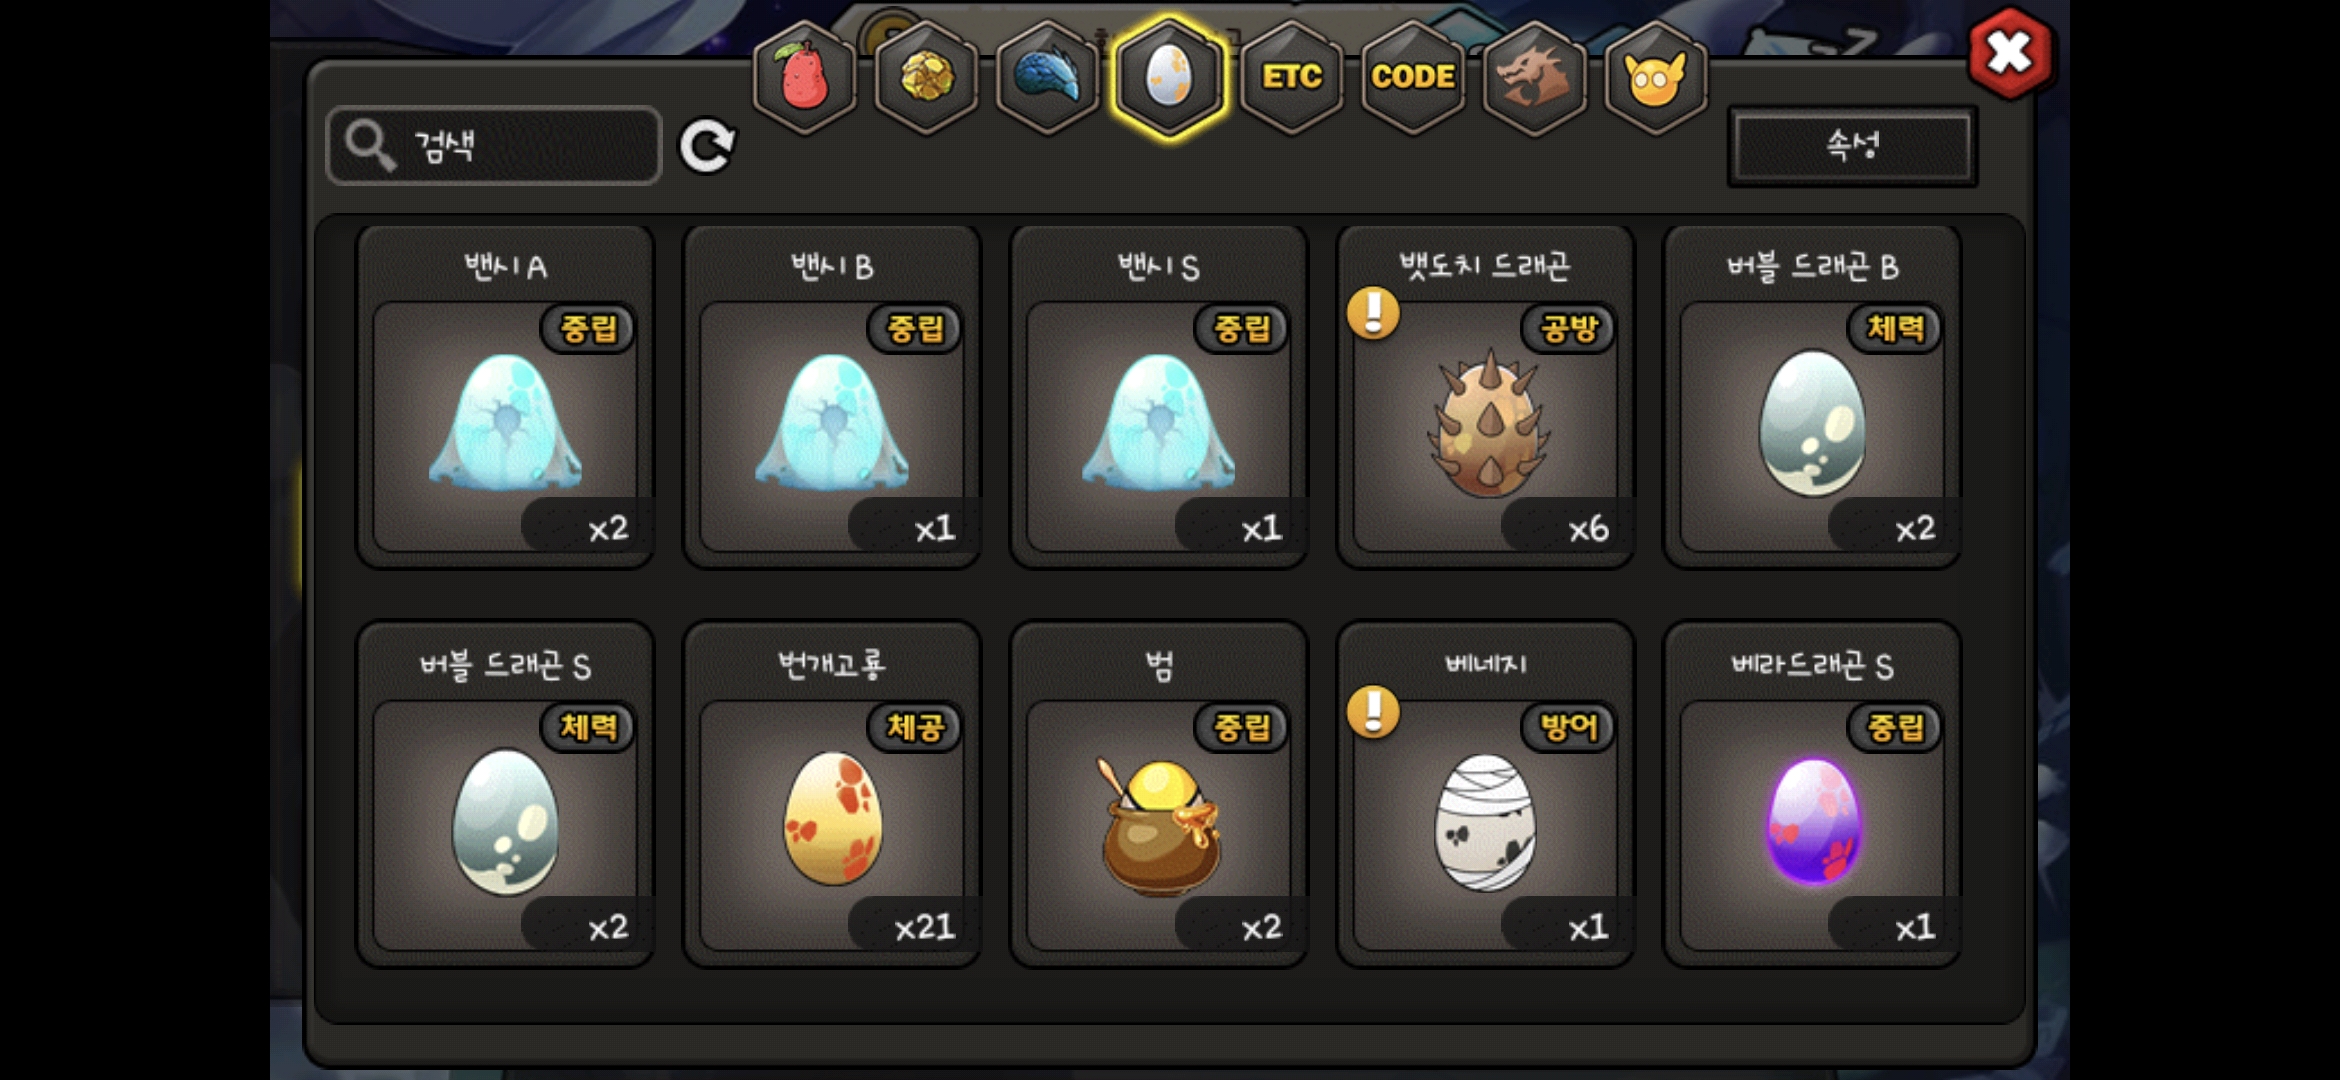Close the inventory with red X
The image size is (2340, 1080).
[x=2010, y=54]
